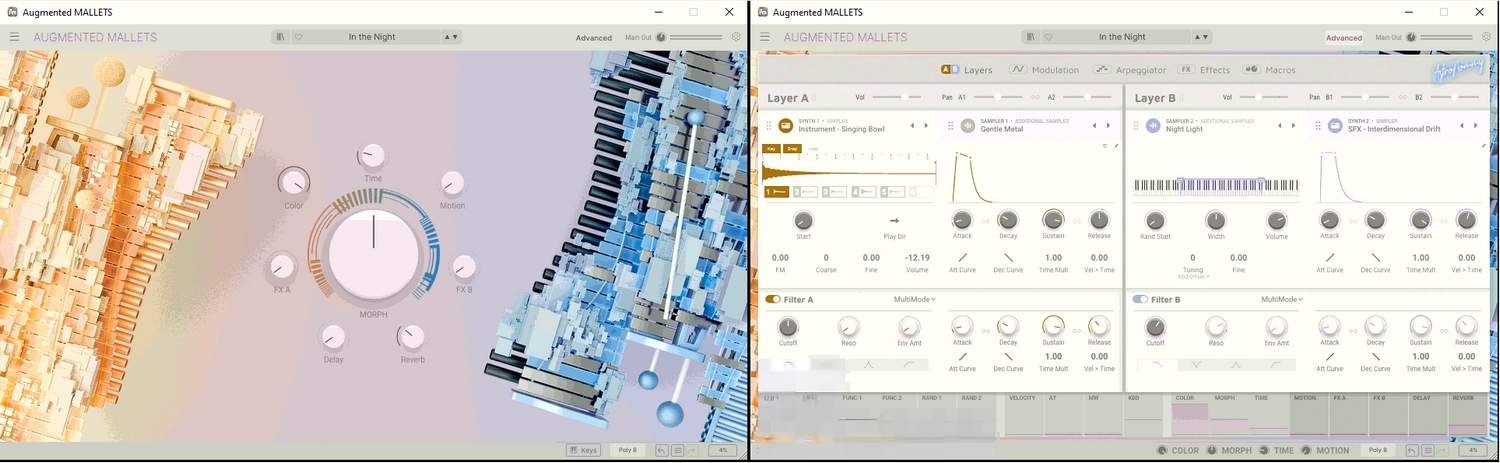
Task: Adjust the Layer A Vol slider
Action: click(895, 97)
